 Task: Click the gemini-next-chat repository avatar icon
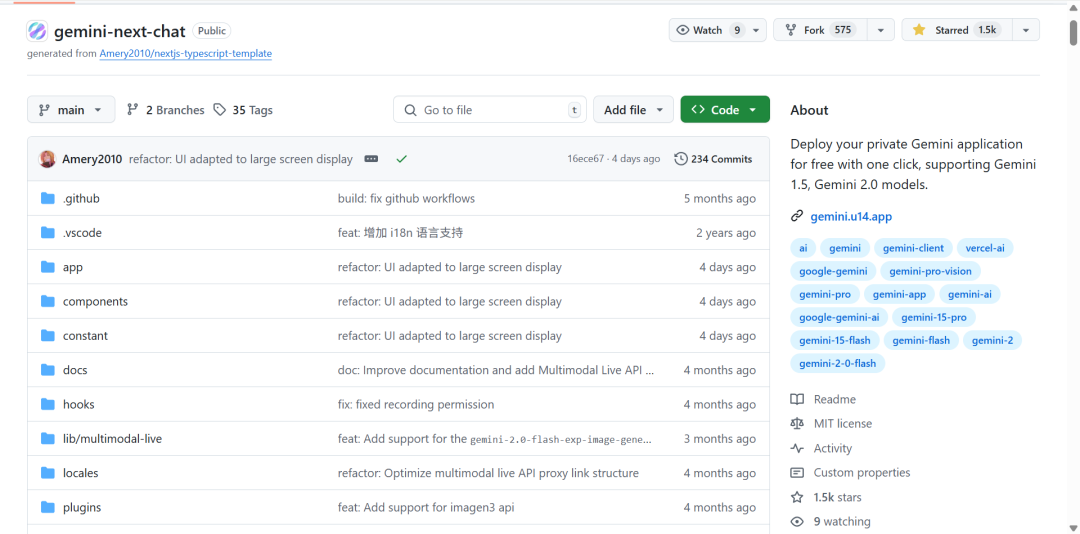point(37,31)
